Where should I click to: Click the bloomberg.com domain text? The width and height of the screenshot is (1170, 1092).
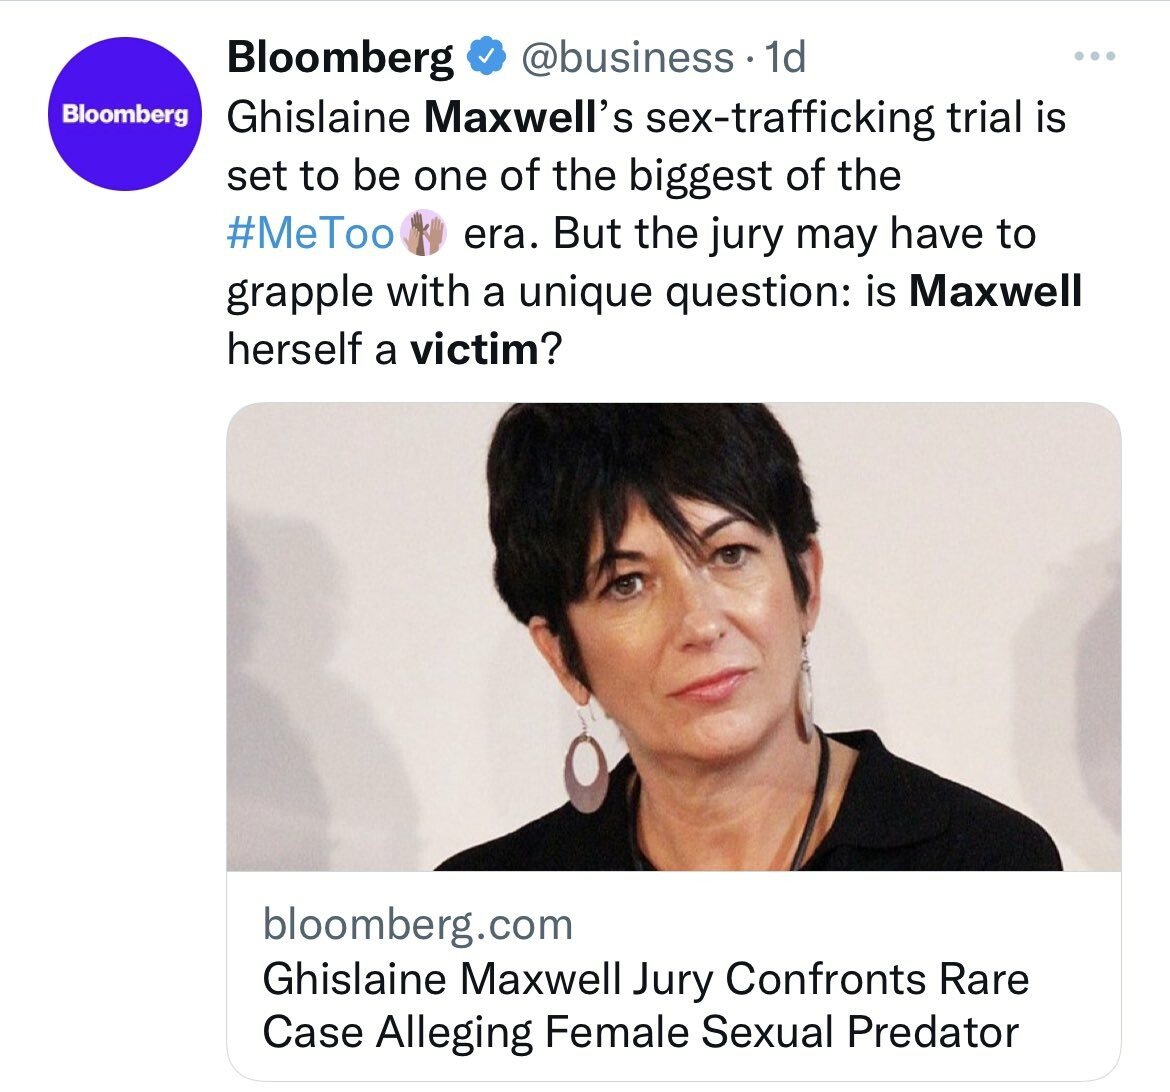(x=417, y=924)
